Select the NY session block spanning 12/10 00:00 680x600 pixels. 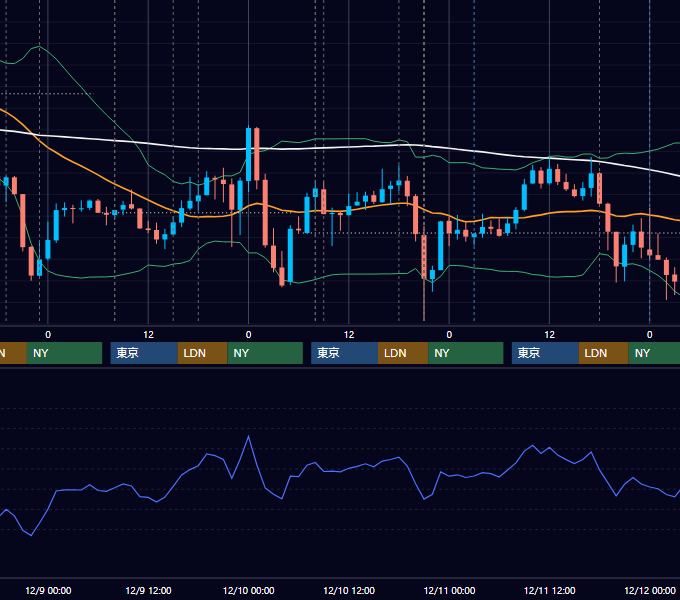tap(265, 353)
